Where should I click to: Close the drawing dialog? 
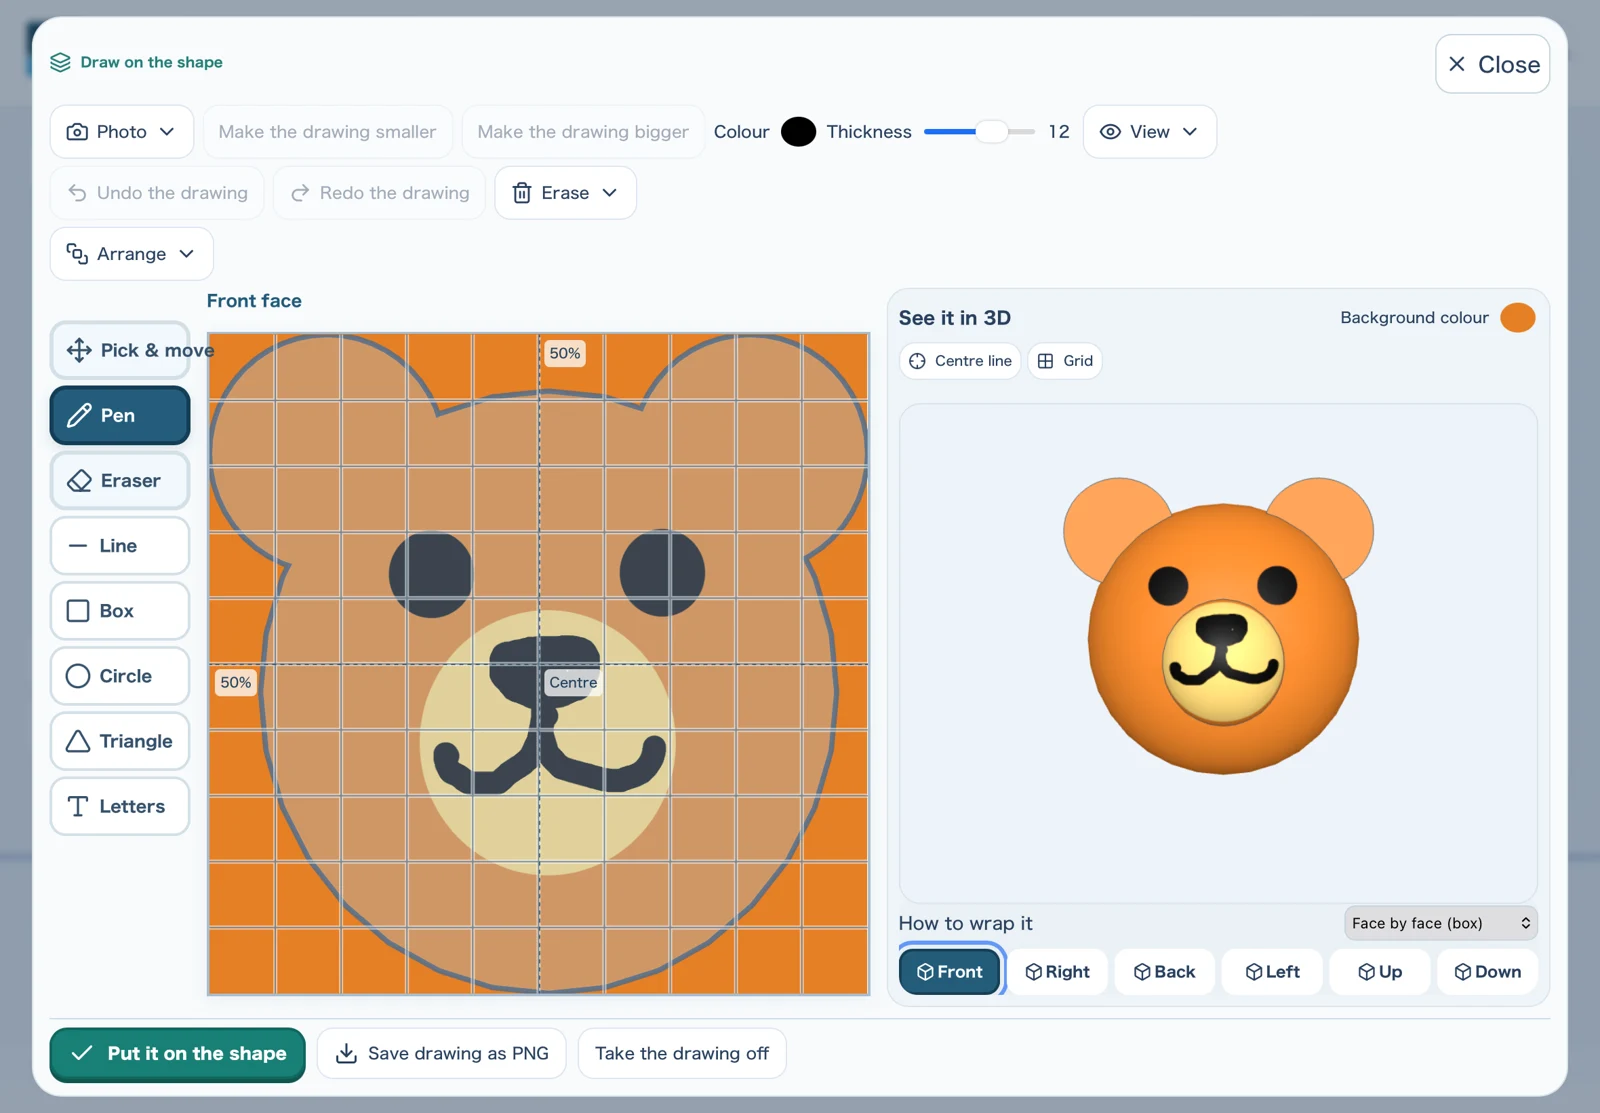pyautogui.click(x=1493, y=64)
